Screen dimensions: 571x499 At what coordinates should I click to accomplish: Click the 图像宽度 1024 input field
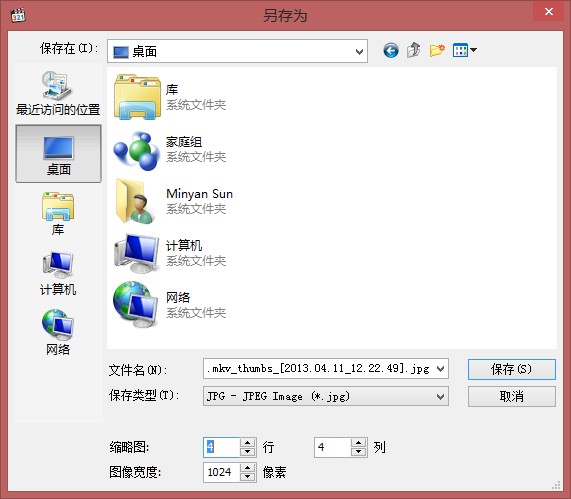pos(222,472)
